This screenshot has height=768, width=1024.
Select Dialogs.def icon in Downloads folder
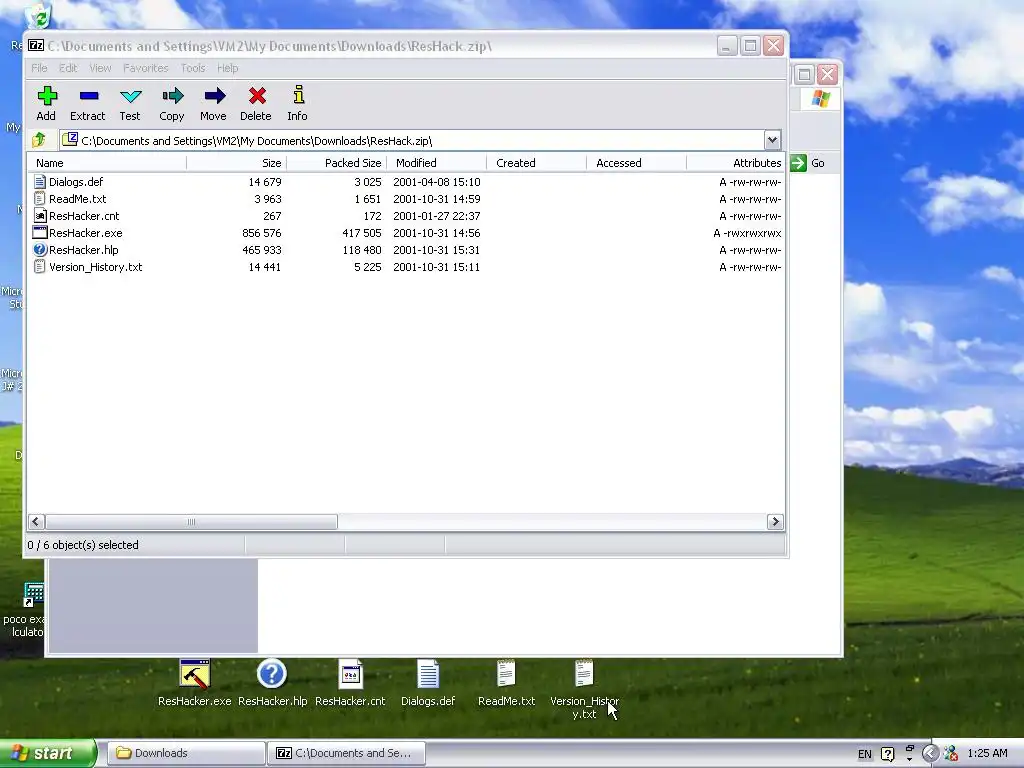coord(428,674)
